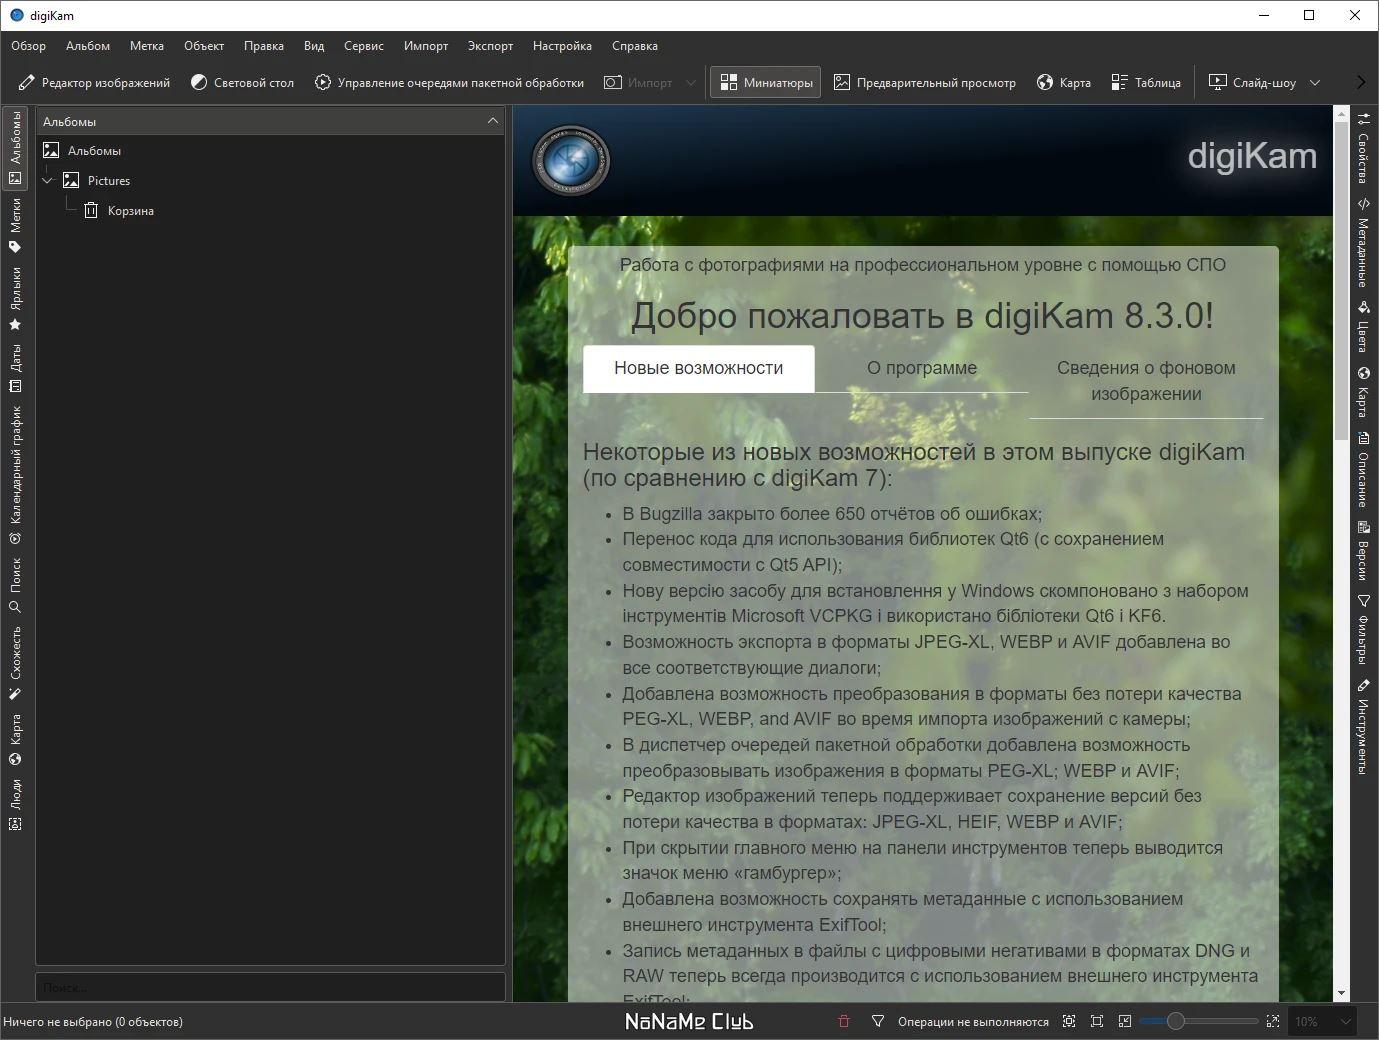
Task: Open the People (Люди) left sidebar tab
Action: click(x=15, y=805)
